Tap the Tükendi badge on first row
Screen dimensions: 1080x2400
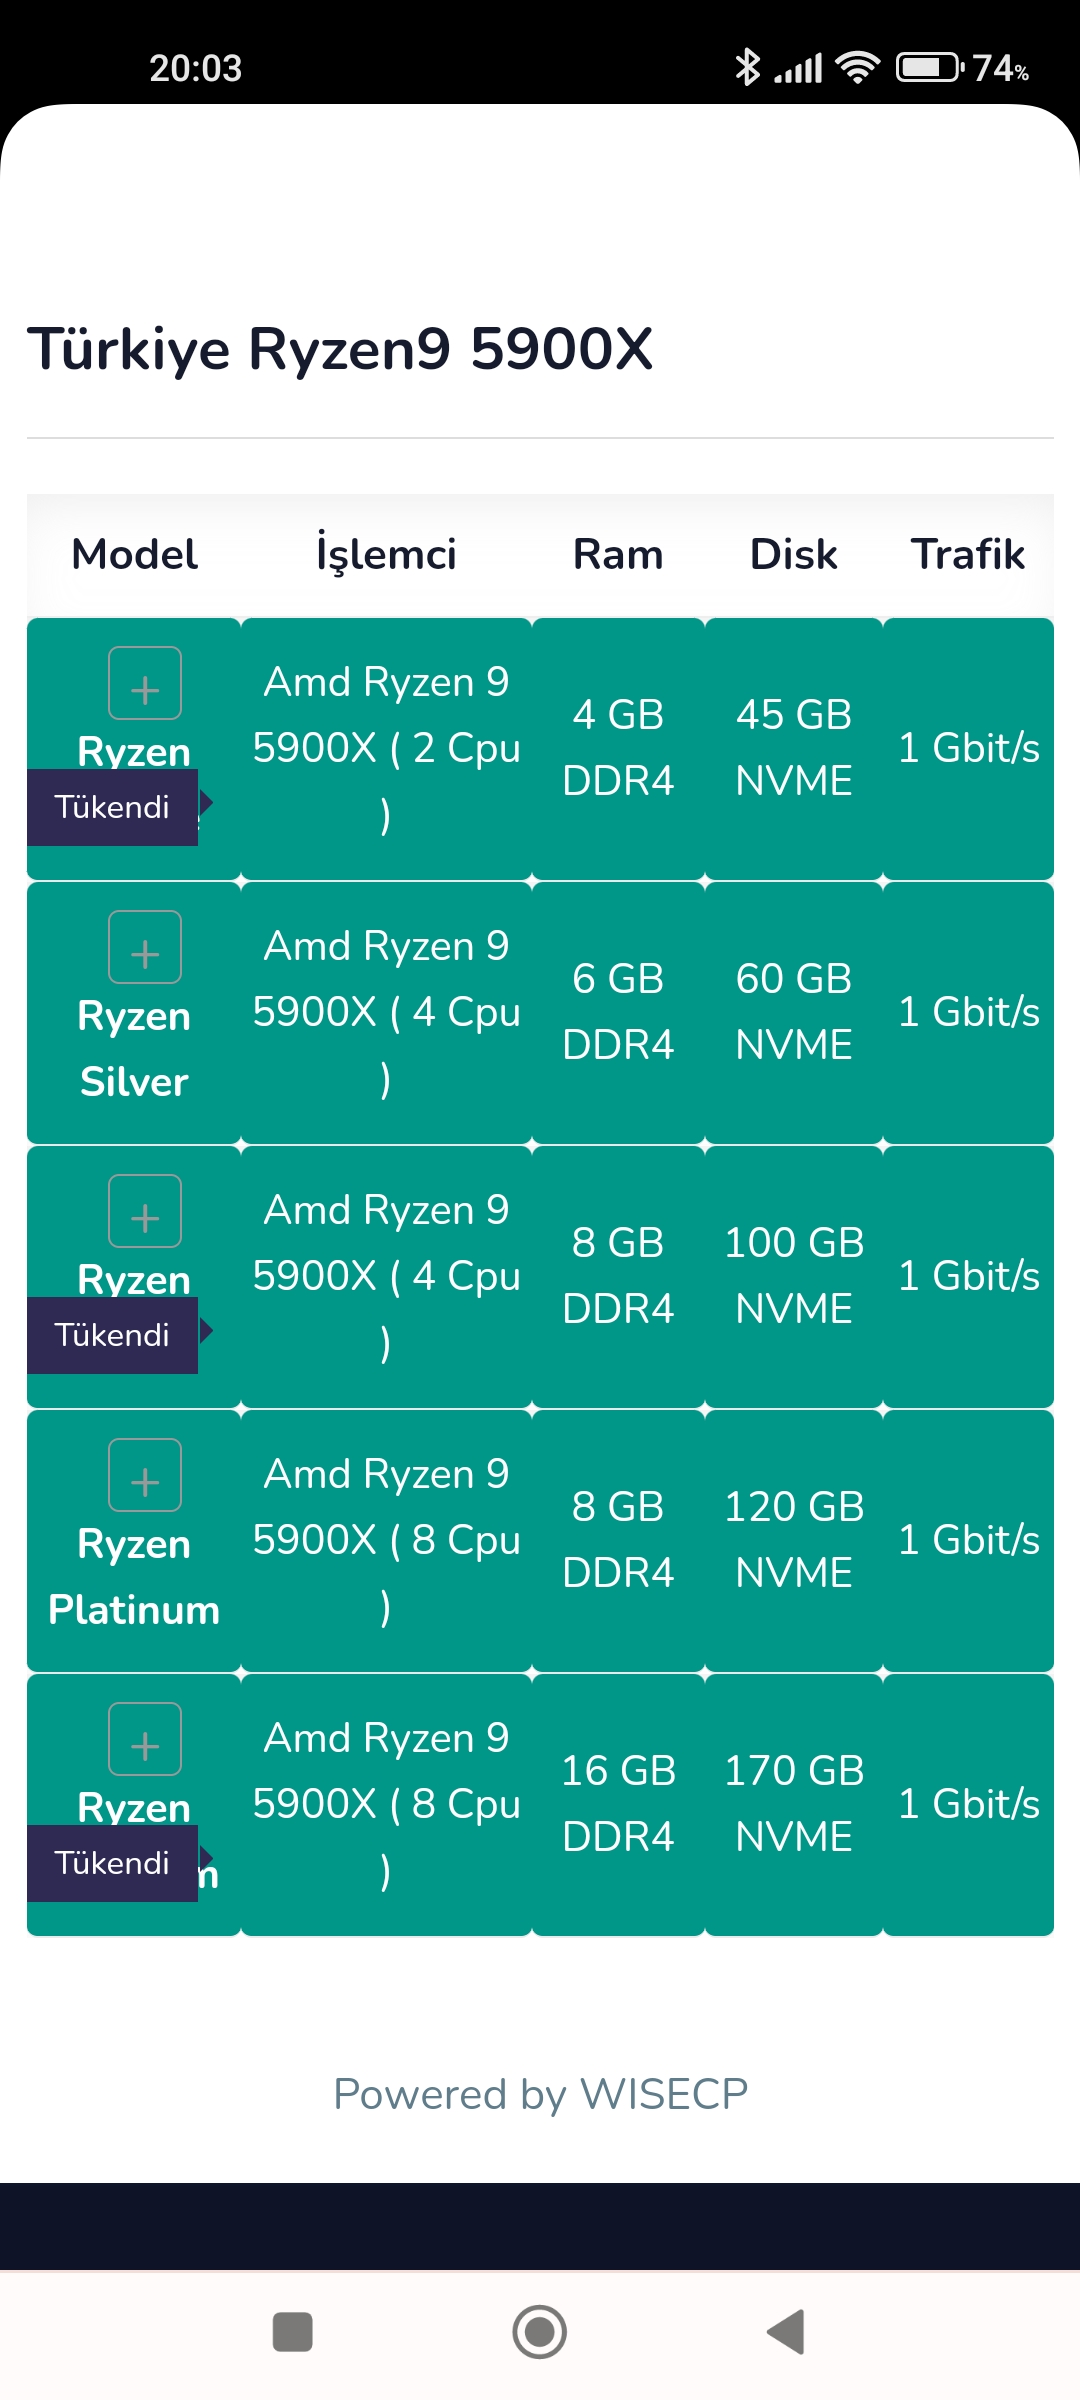112,807
